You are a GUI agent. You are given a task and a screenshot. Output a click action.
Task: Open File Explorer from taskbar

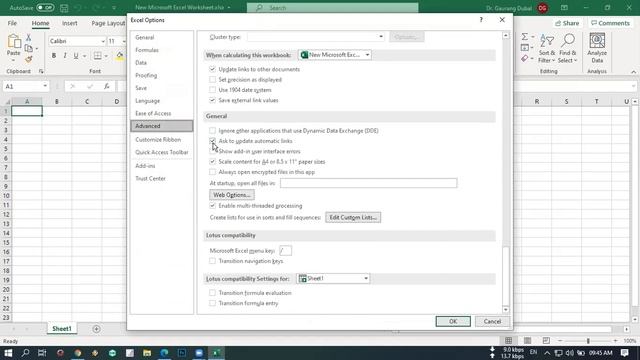pyautogui.click(x=147, y=353)
